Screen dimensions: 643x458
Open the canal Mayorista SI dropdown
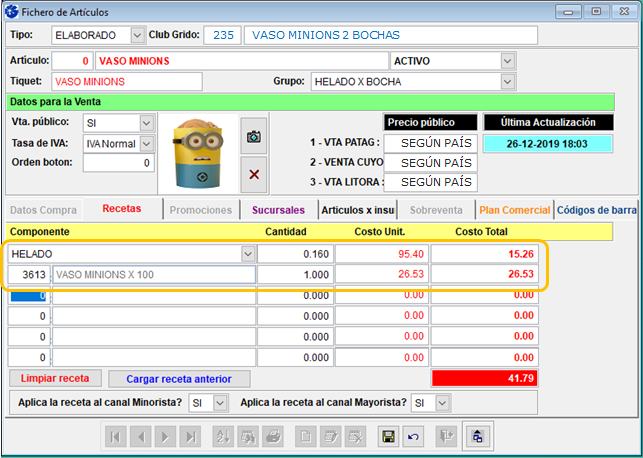click(444, 402)
